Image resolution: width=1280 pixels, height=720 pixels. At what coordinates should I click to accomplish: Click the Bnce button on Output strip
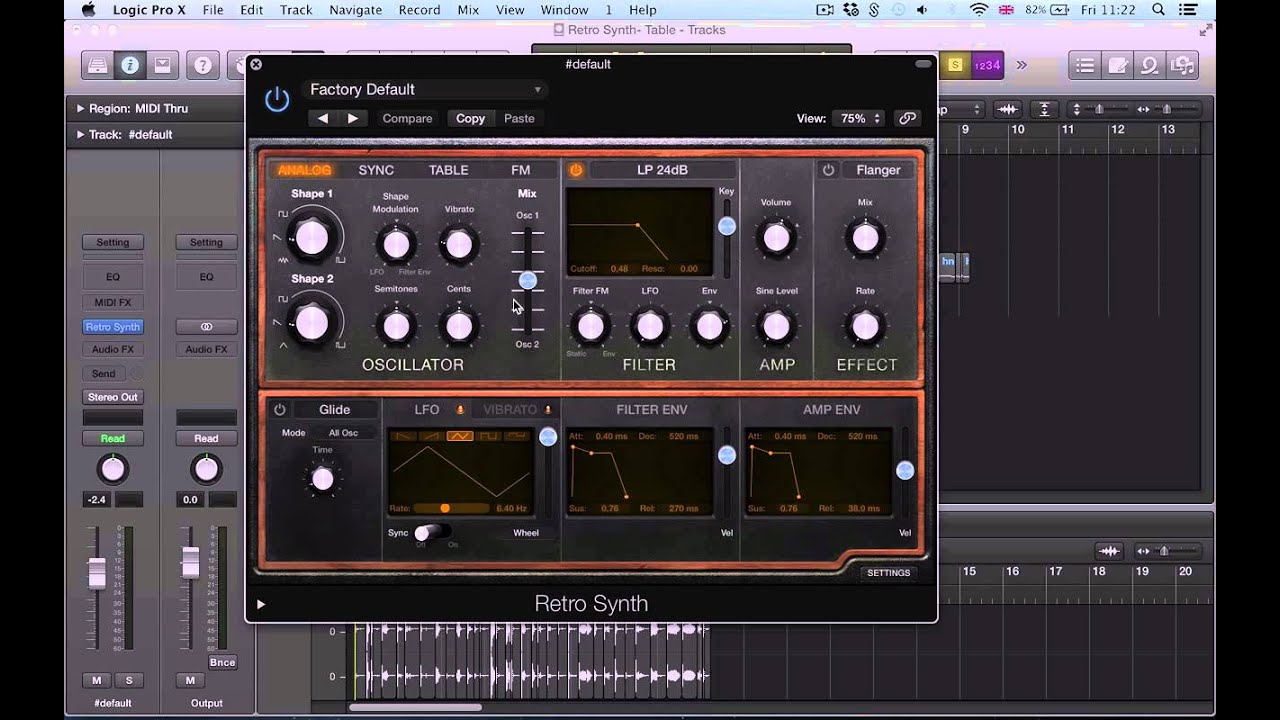tap(222, 662)
